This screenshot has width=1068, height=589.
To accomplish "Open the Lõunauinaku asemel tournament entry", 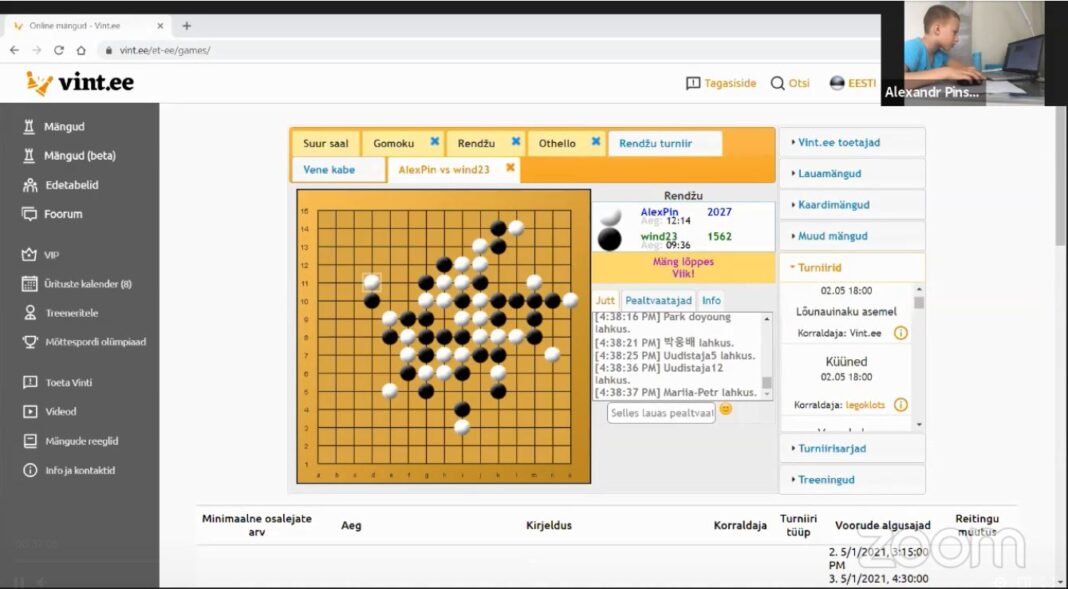I will (x=846, y=312).
